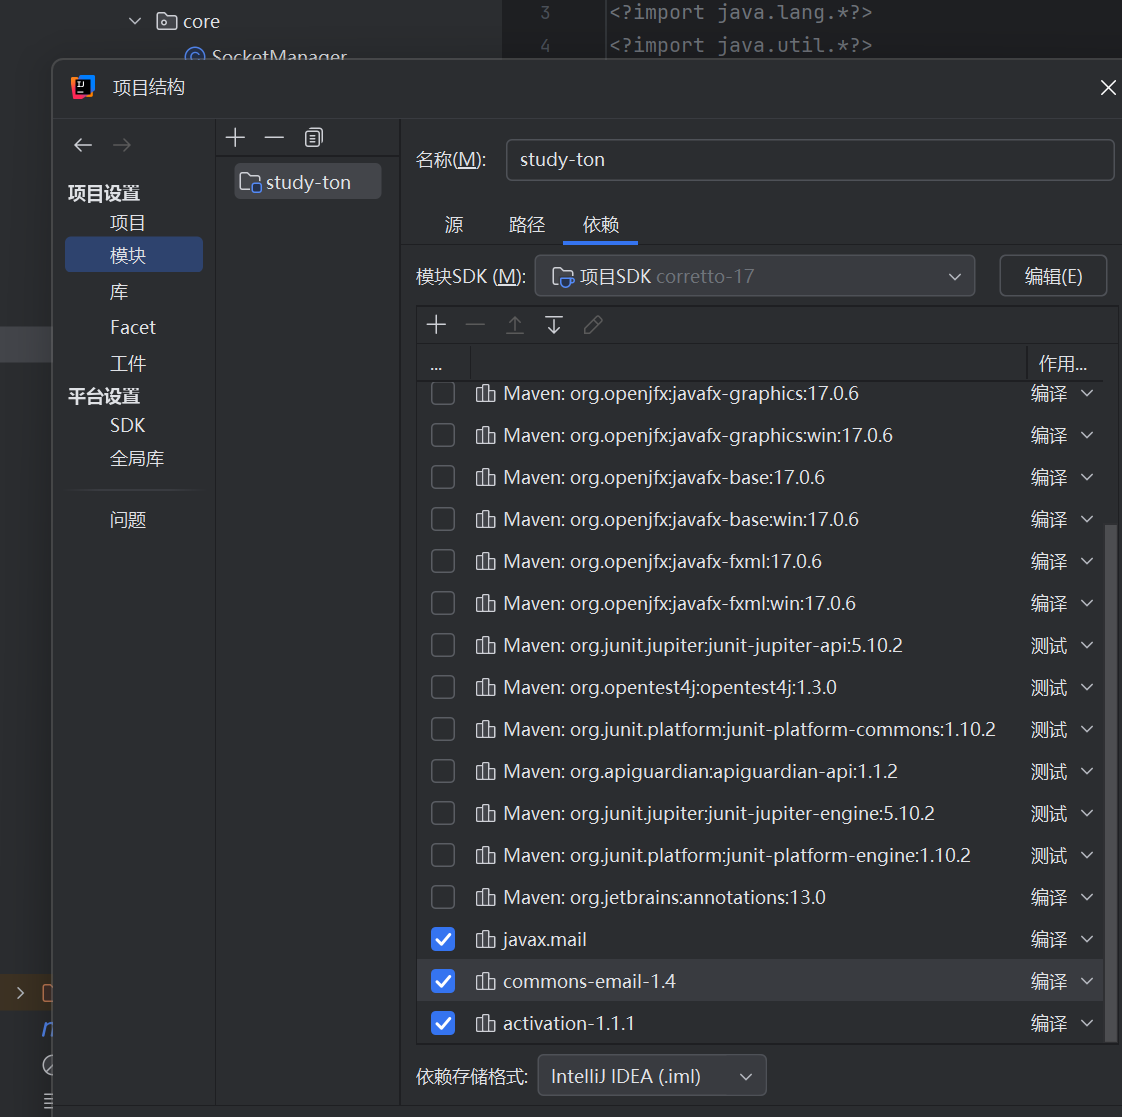
Task: Edit dependency with the pencil icon
Action: [x=593, y=325]
